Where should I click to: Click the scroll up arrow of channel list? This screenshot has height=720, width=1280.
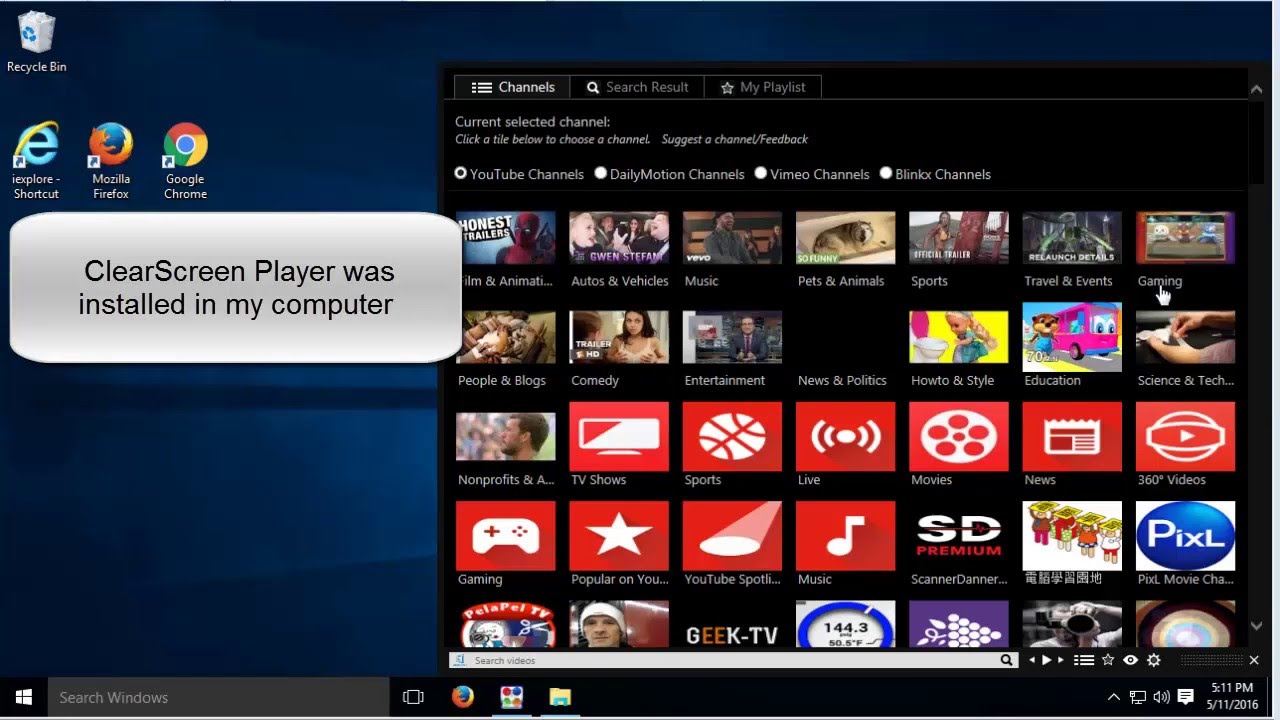coord(1257,90)
